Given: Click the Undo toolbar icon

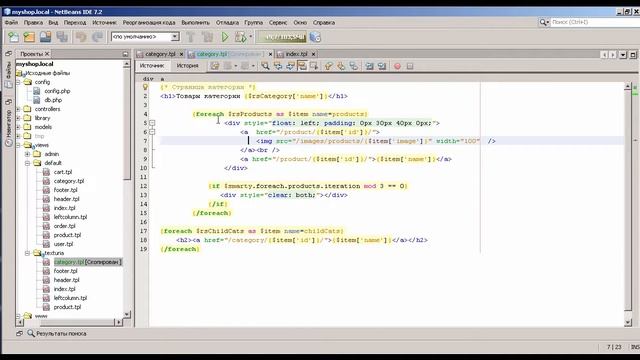Looking at the screenshot, I should pyautogui.click(x=81, y=37).
